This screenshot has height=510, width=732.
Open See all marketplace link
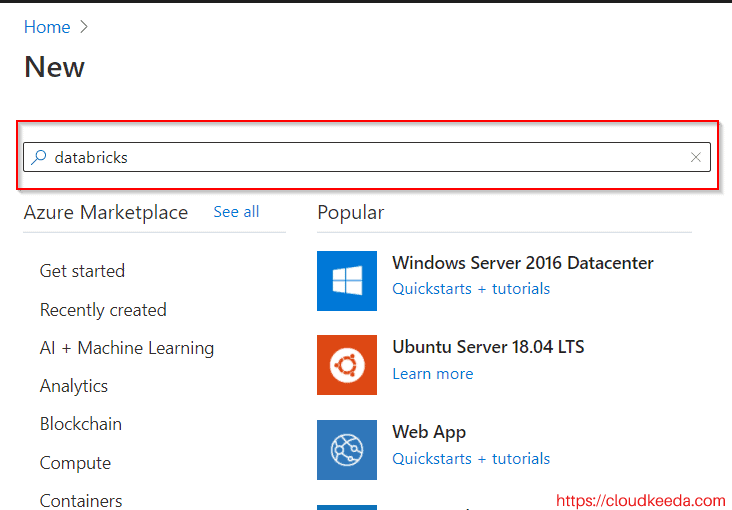[x=236, y=212]
